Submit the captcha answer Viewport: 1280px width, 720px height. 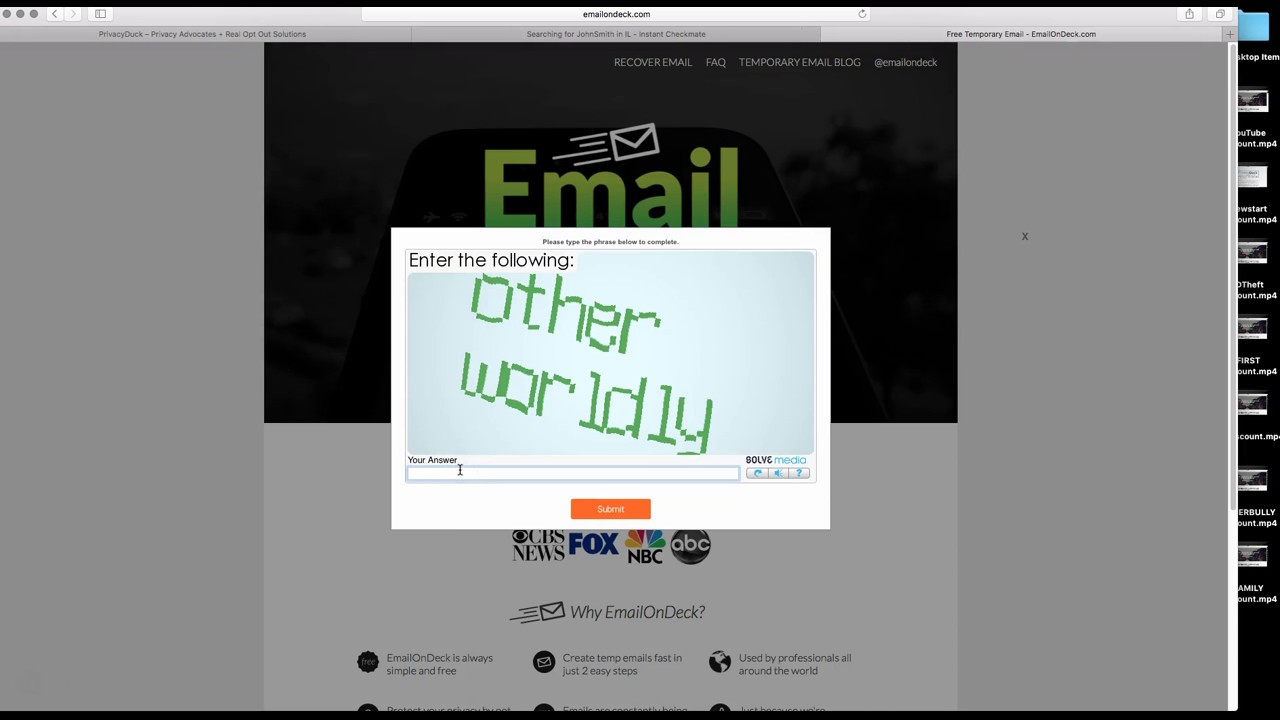tap(610, 509)
